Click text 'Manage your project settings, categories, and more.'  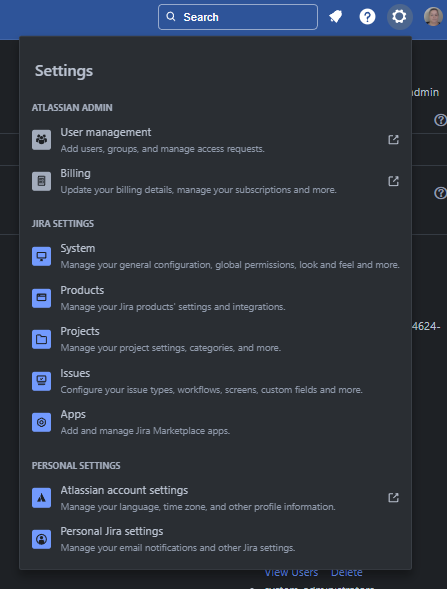[171, 348]
